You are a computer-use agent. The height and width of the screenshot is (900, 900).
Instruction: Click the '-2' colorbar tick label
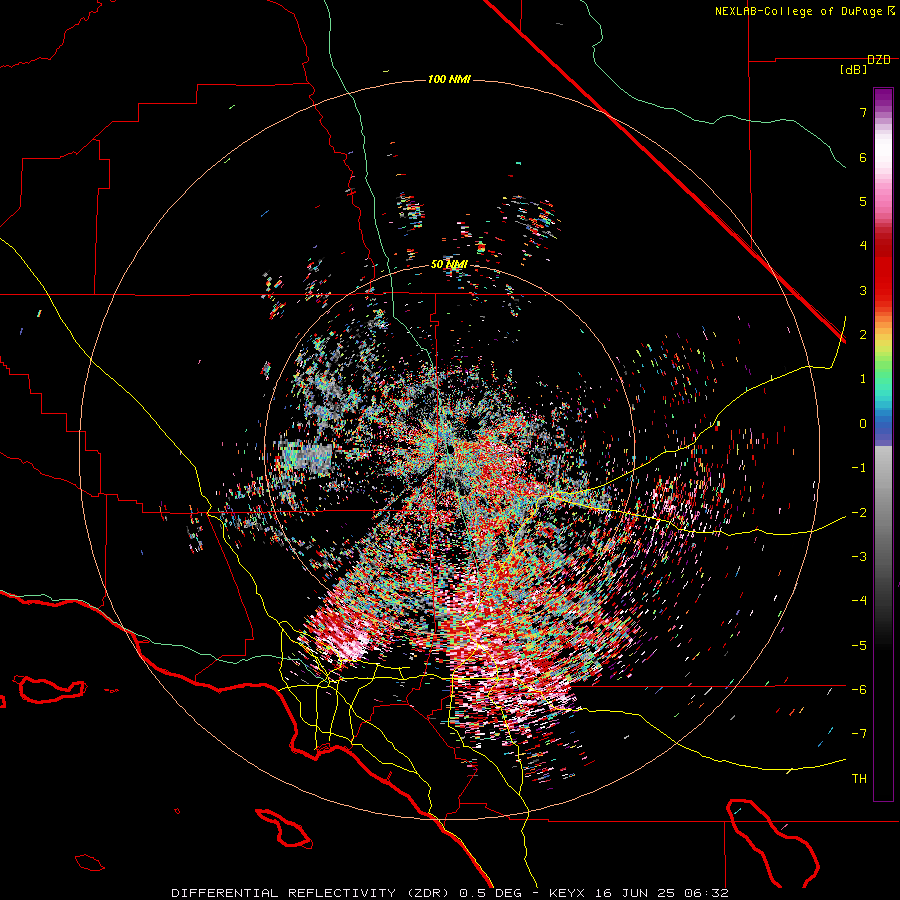(x=859, y=512)
